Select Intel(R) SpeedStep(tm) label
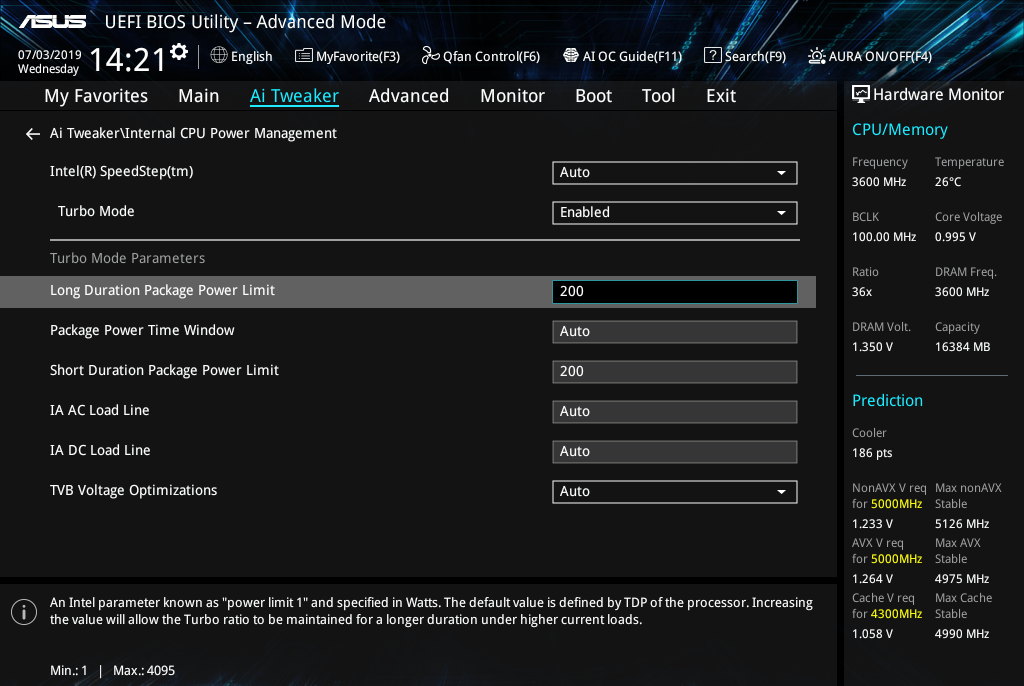Viewport: 1024px width, 686px height. click(x=121, y=172)
